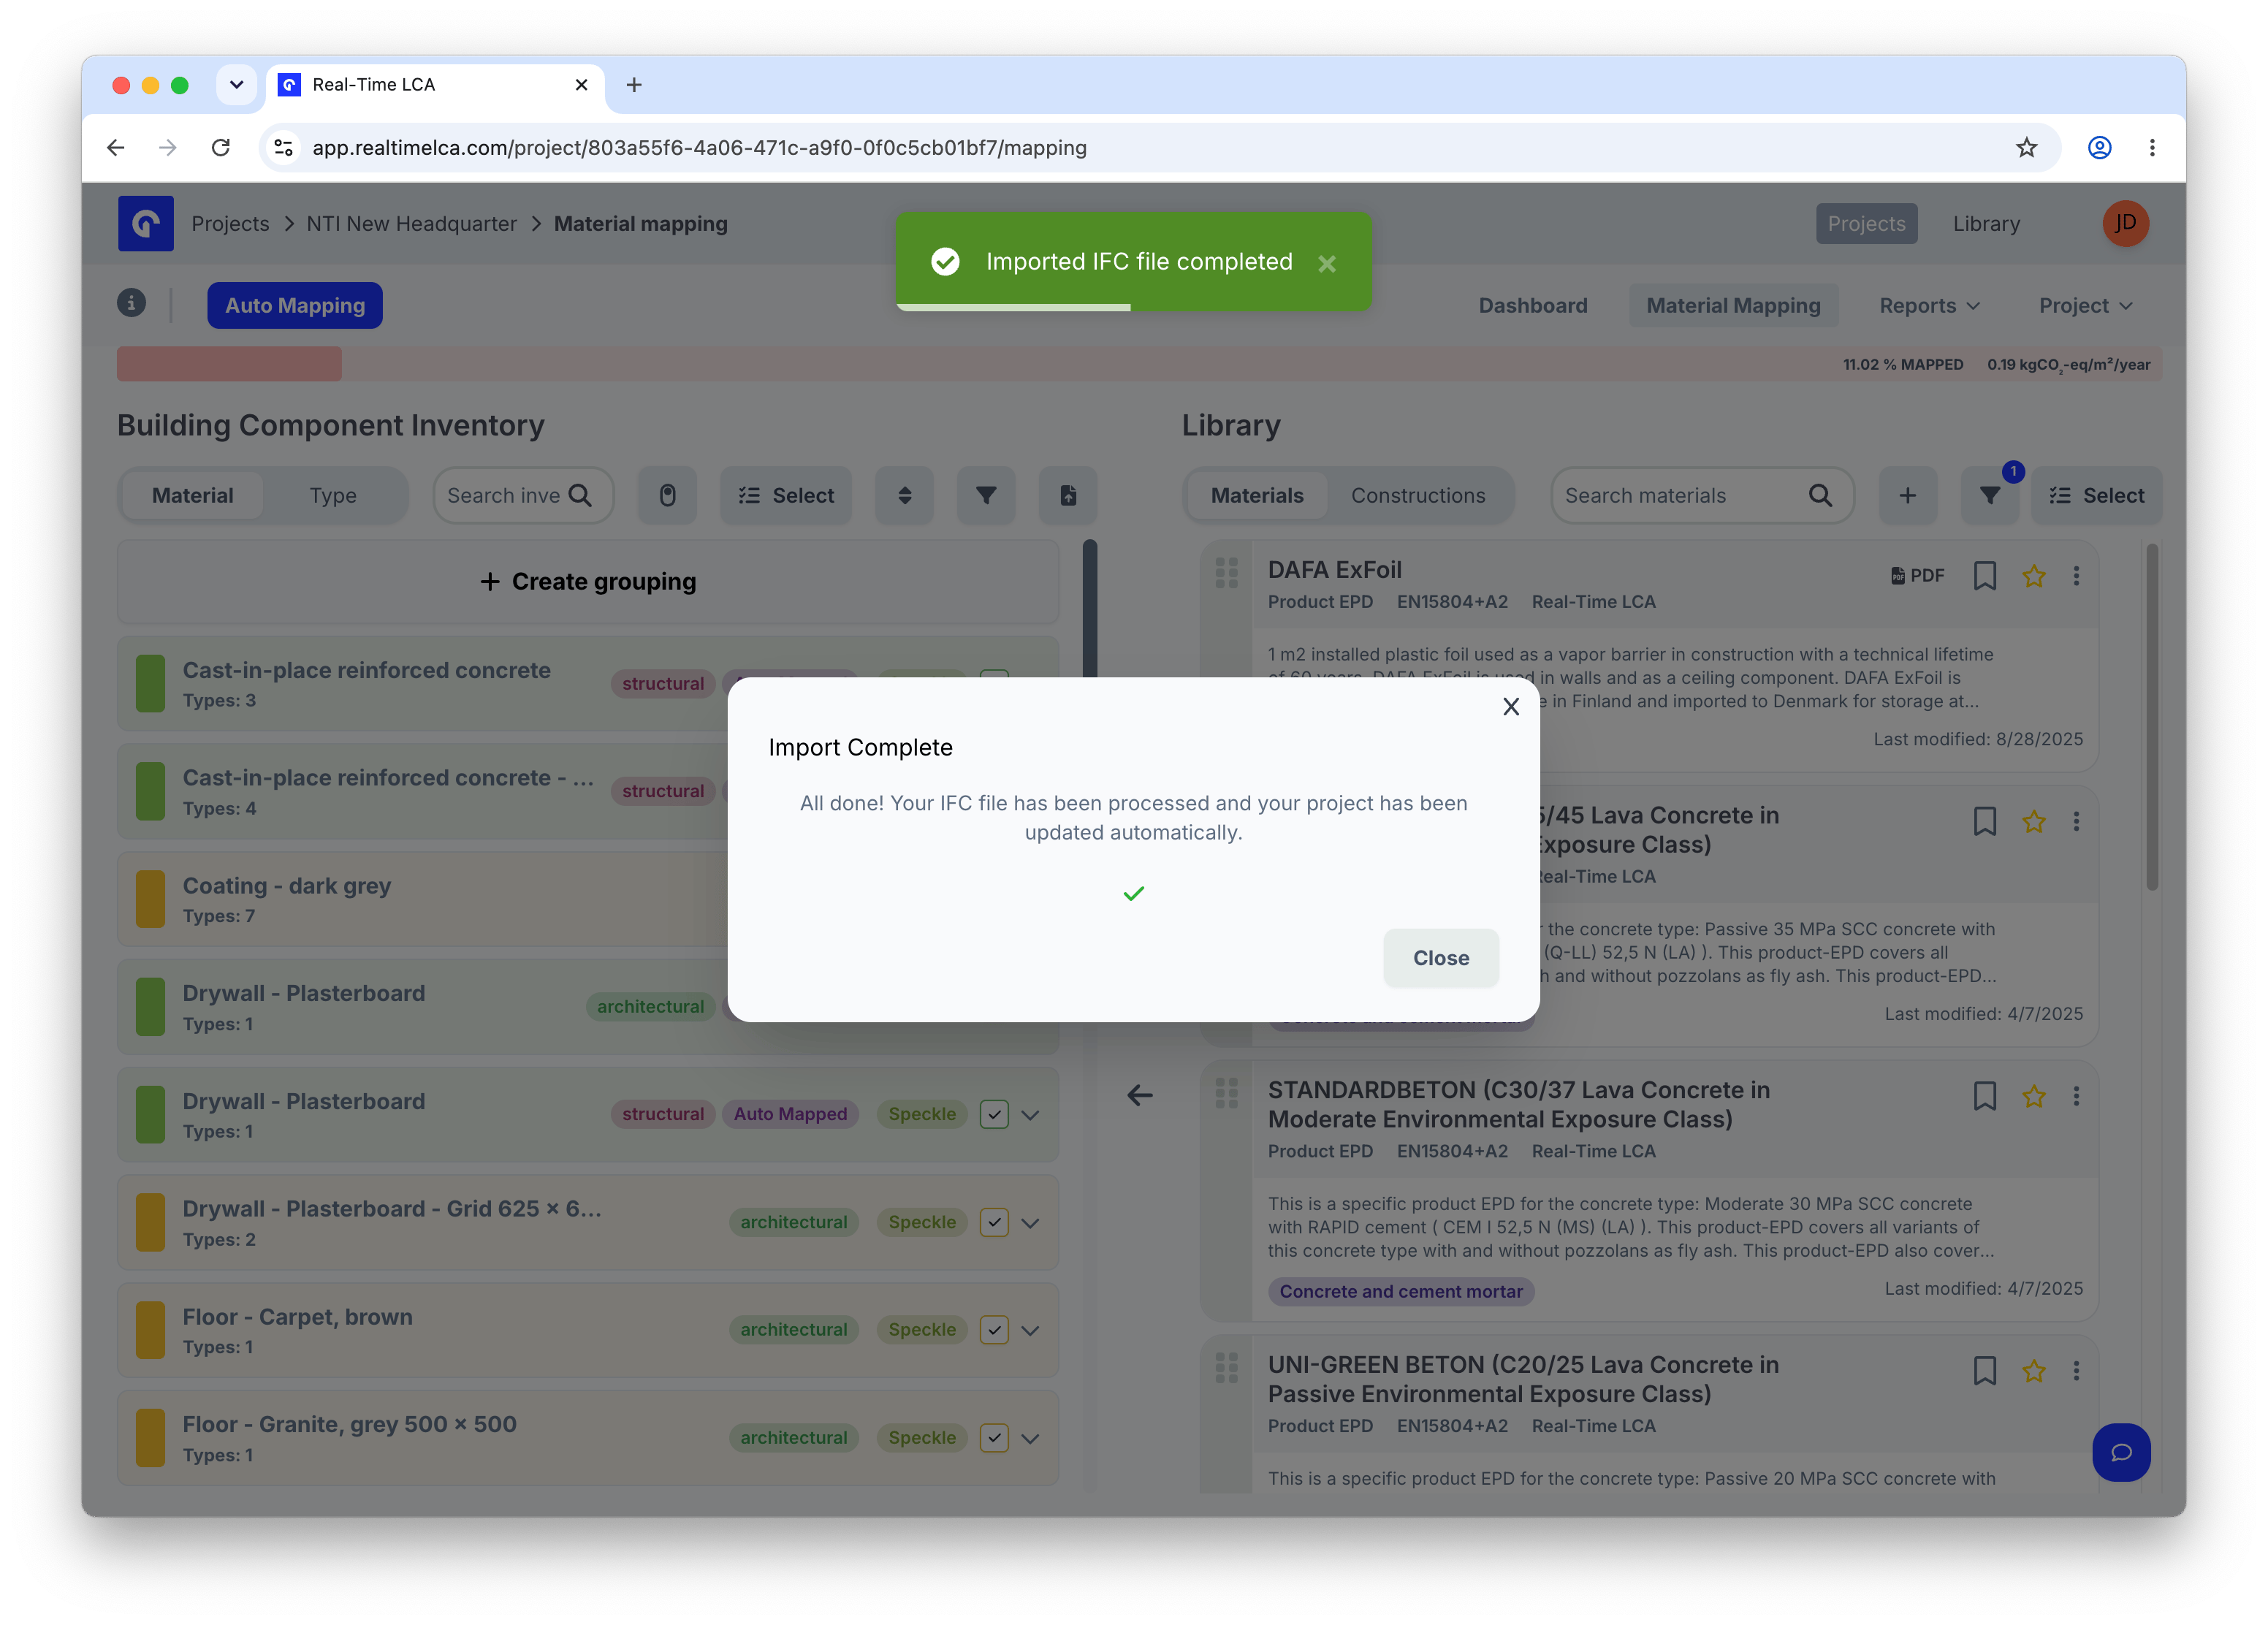Image resolution: width=2268 pixels, height=1625 pixels.
Task: Focus the Search inventory field
Action: click(523, 496)
